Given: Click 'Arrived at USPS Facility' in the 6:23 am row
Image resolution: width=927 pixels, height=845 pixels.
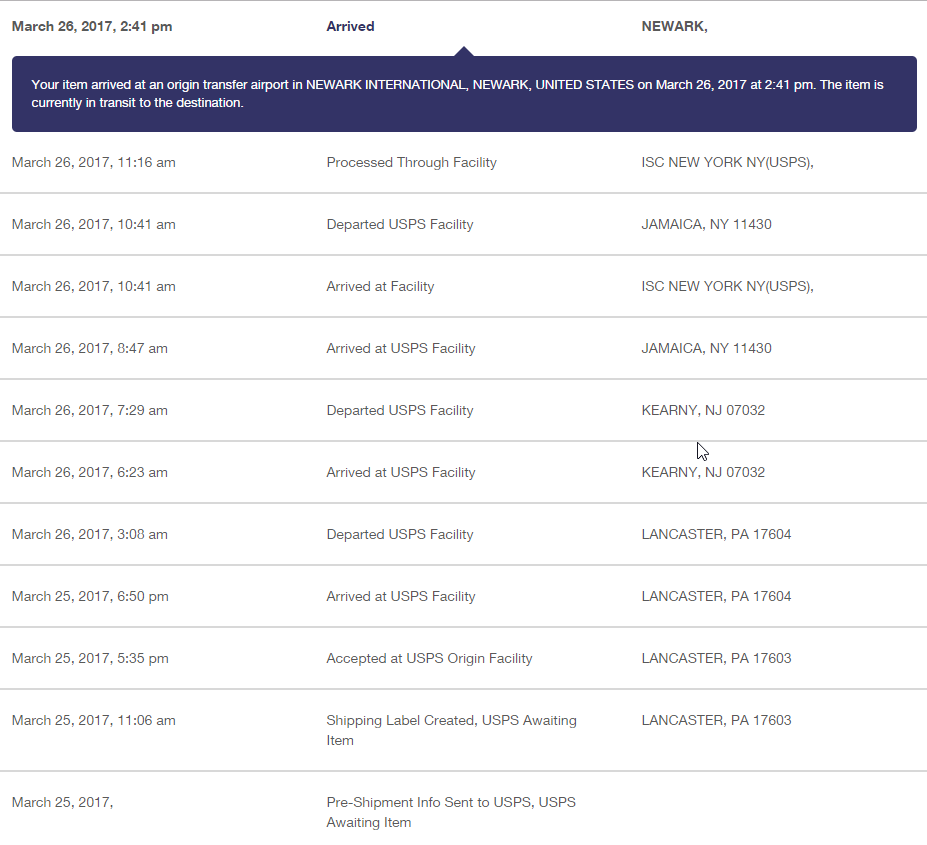Looking at the screenshot, I should (401, 473).
